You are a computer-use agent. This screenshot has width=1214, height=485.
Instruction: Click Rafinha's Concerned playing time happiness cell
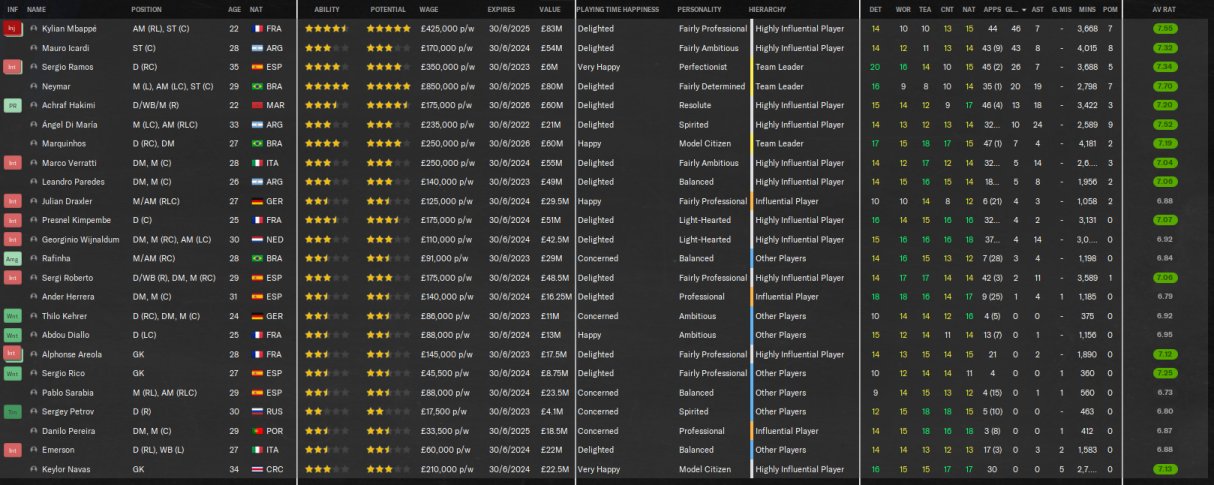[x=598, y=258]
